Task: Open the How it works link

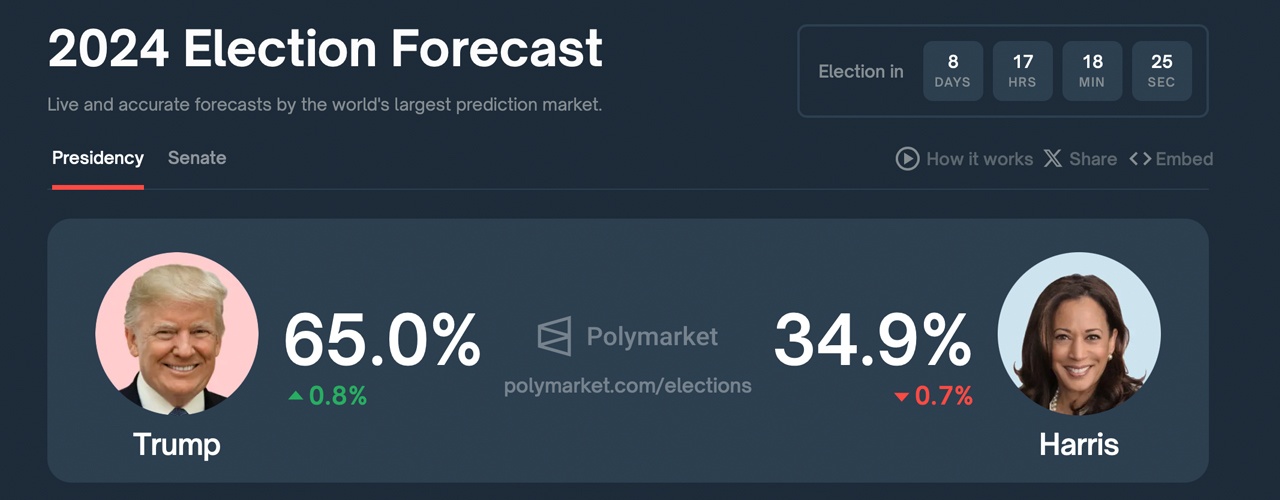Action: tap(979, 159)
